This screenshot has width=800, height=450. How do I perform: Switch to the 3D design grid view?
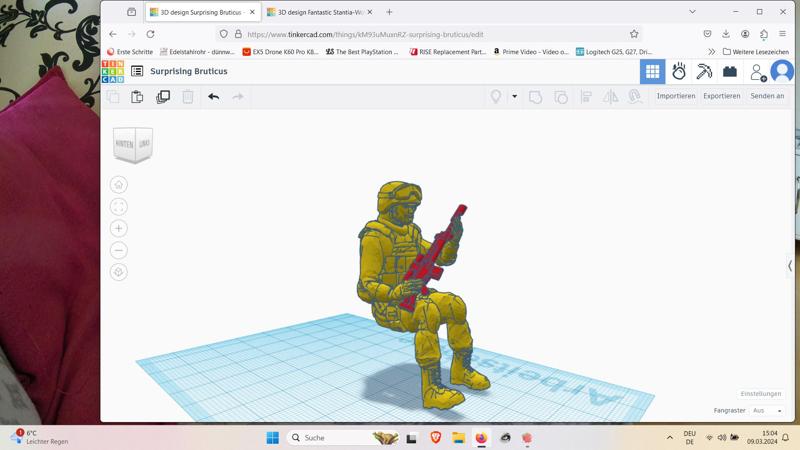[x=652, y=72]
